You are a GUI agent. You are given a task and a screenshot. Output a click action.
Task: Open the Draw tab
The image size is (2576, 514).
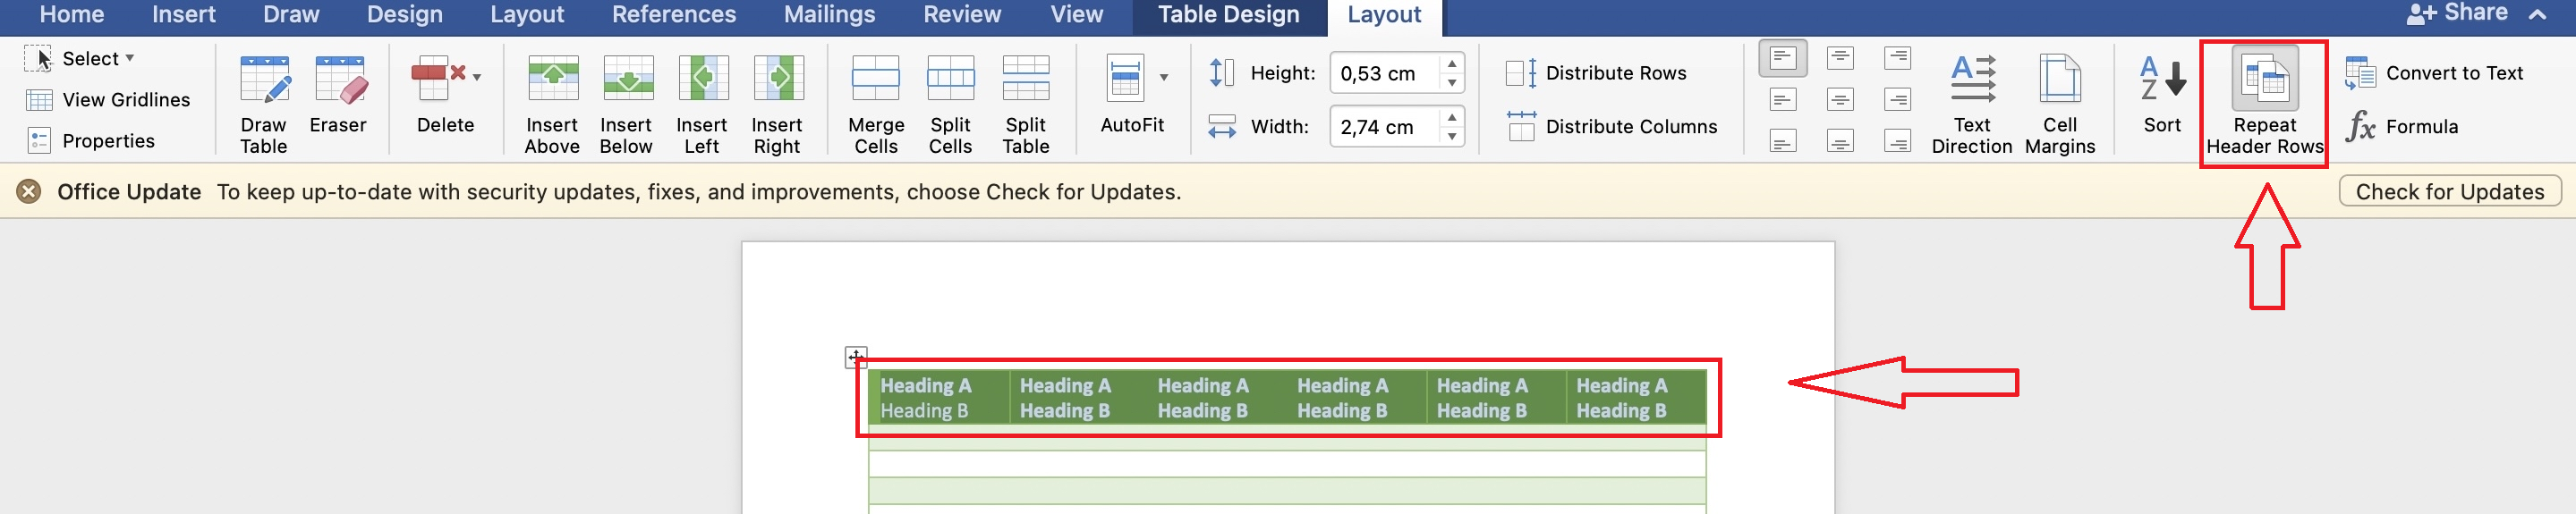coord(291,15)
